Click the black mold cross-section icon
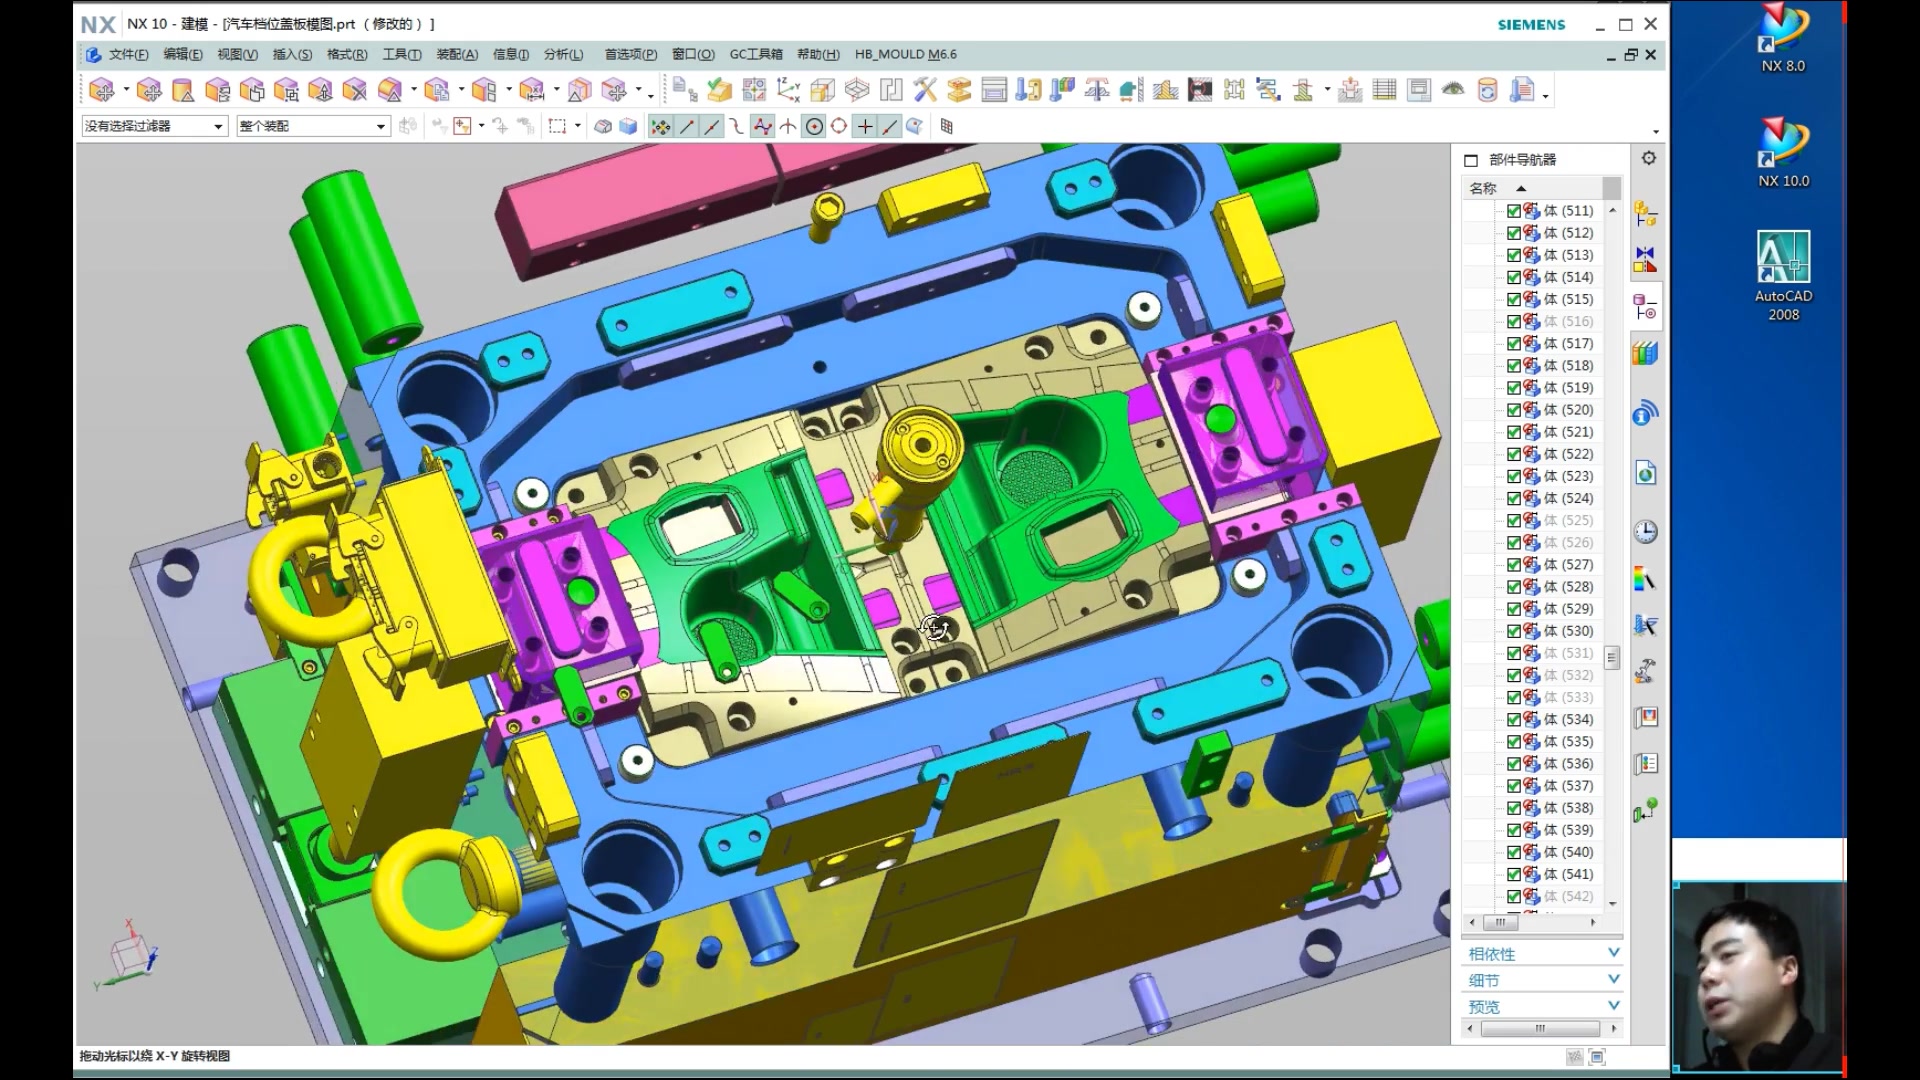The height and width of the screenshot is (1080, 1920). pos(1200,90)
